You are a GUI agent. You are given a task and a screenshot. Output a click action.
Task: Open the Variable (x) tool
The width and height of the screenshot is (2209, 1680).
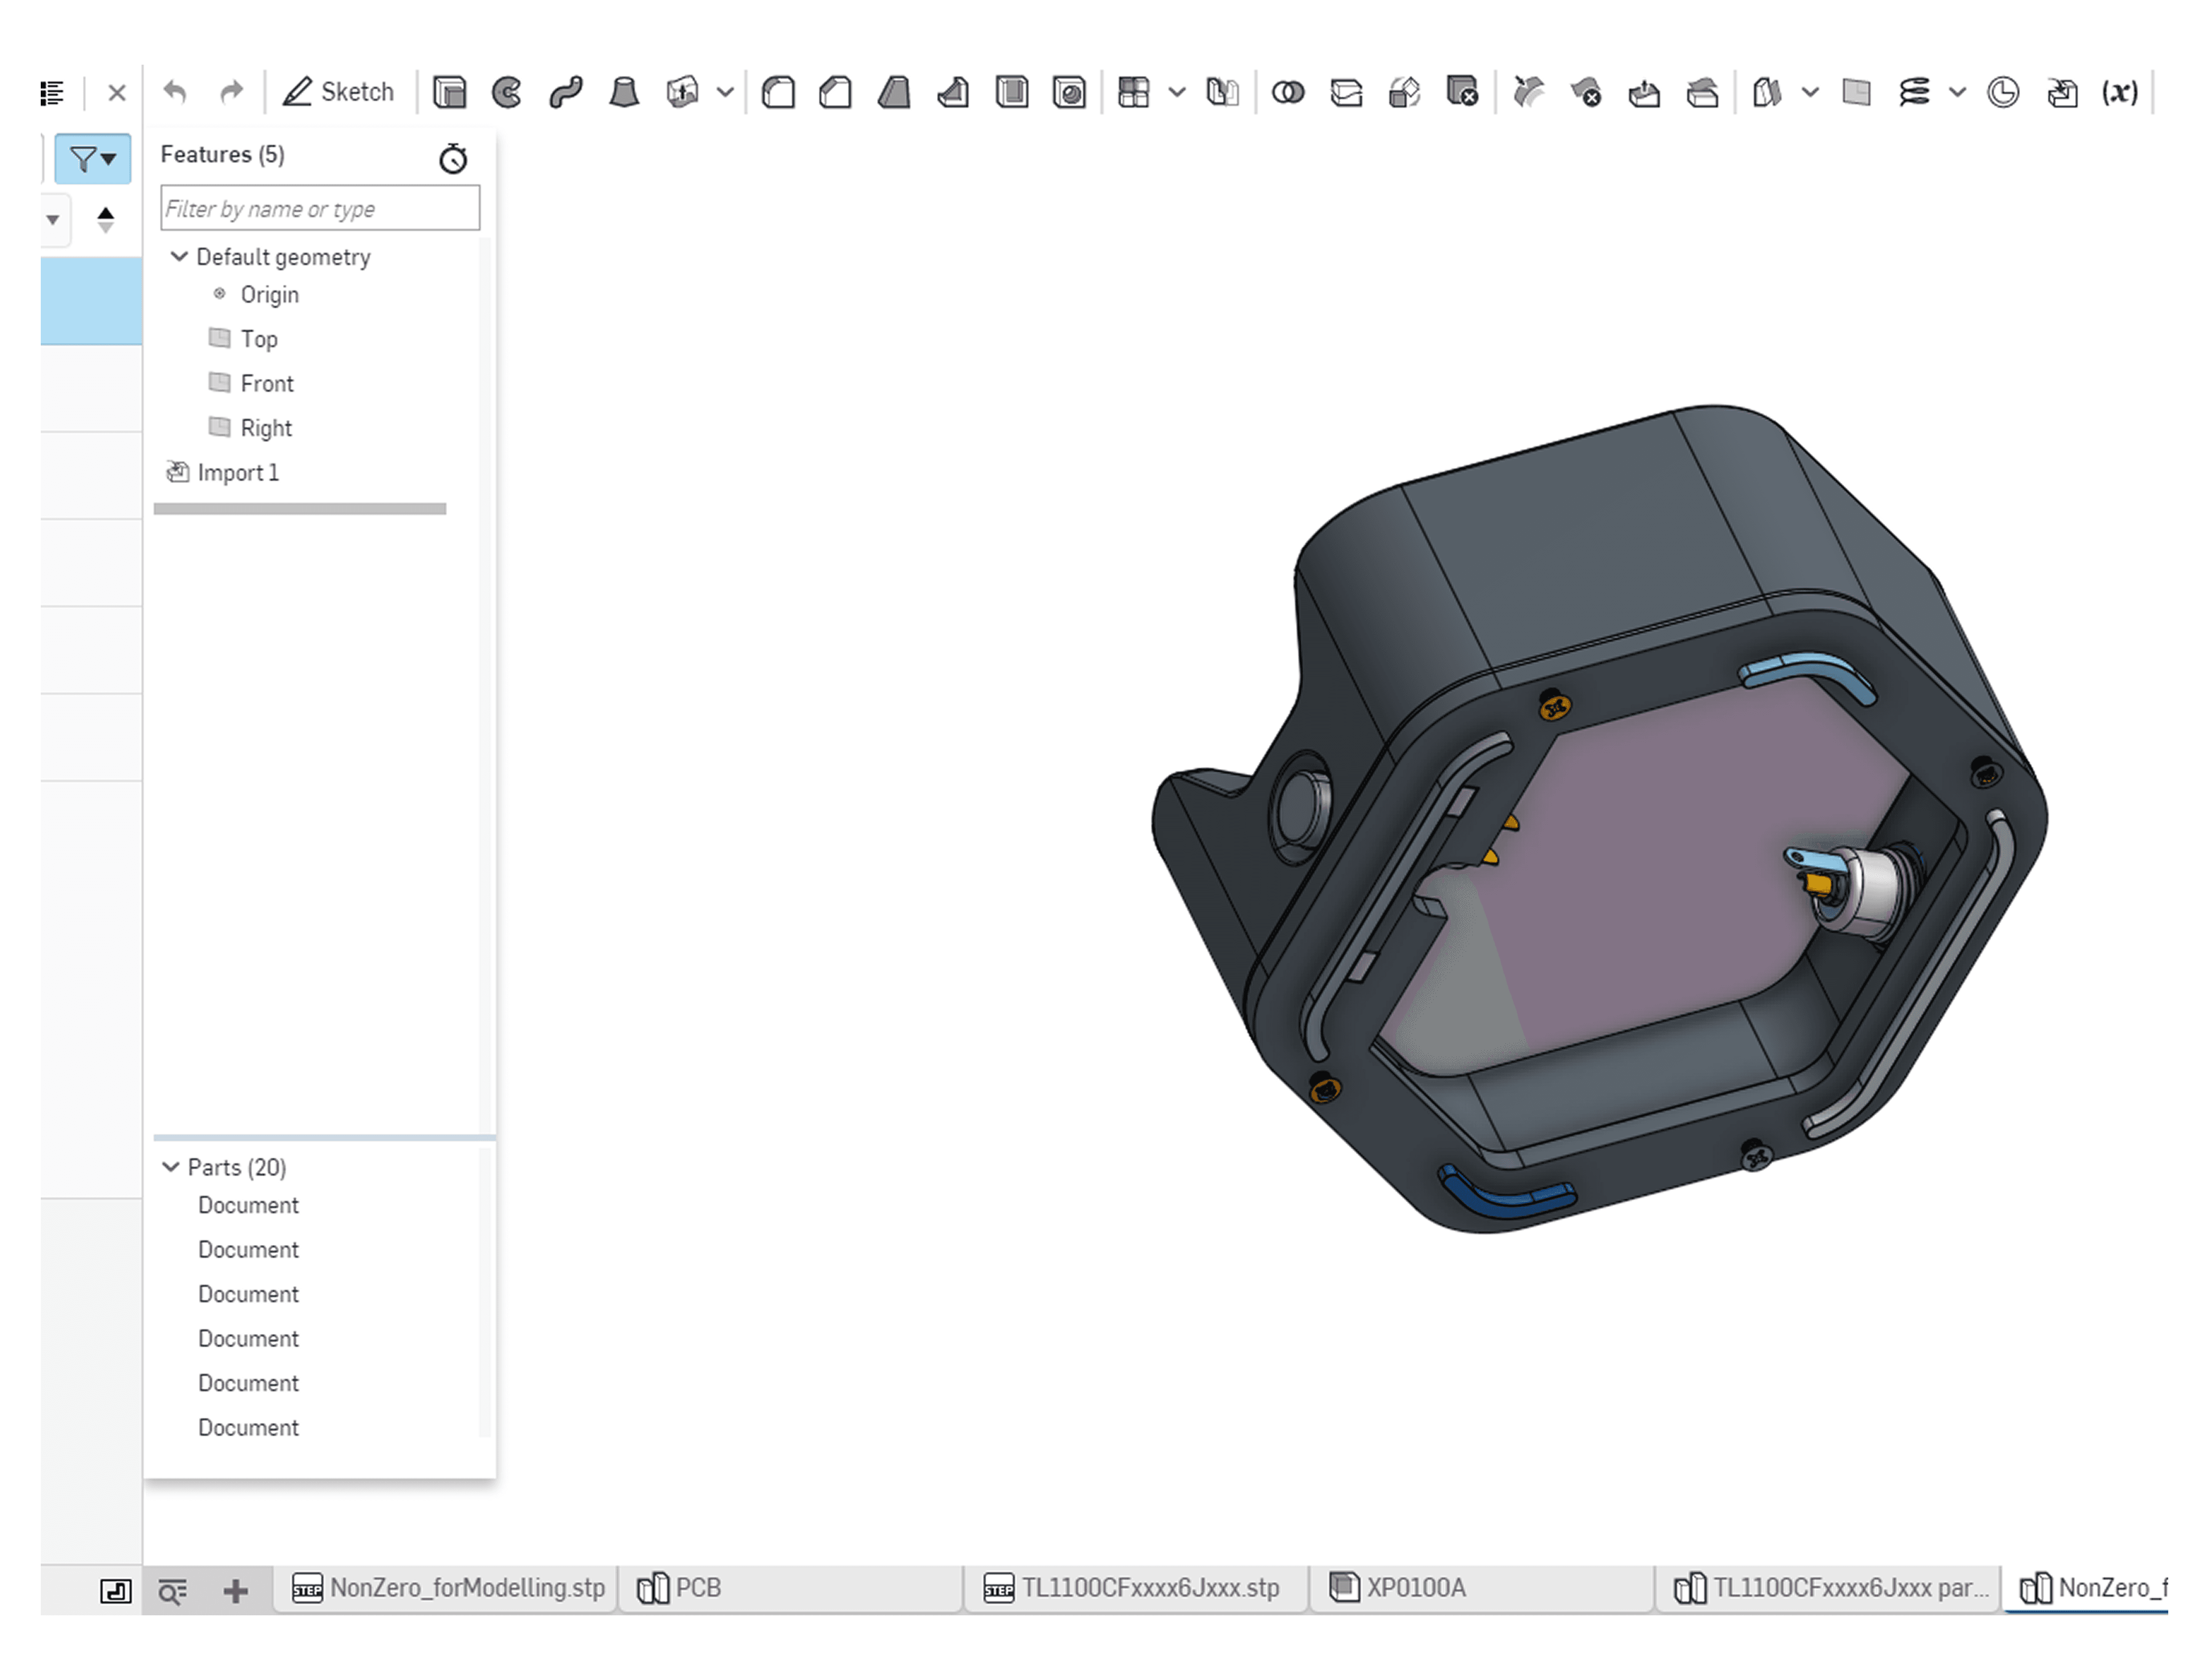click(2119, 92)
